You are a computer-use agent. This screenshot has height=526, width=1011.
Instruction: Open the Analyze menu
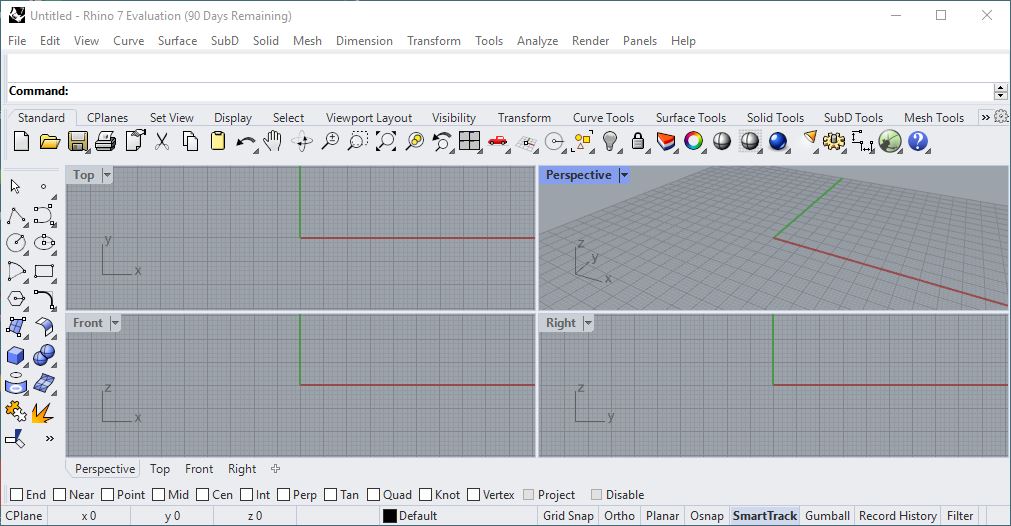tap(537, 41)
